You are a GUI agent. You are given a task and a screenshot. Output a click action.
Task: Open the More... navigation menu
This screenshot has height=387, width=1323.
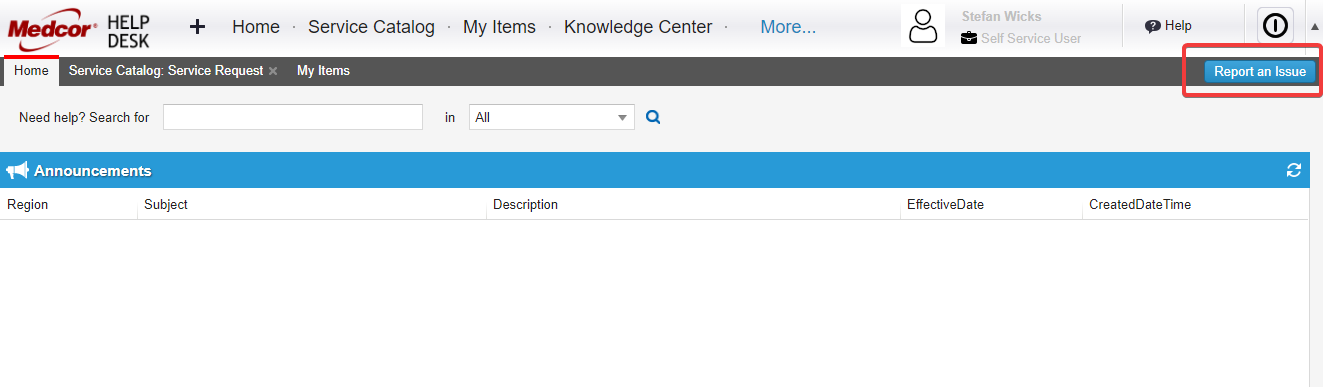(x=788, y=27)
